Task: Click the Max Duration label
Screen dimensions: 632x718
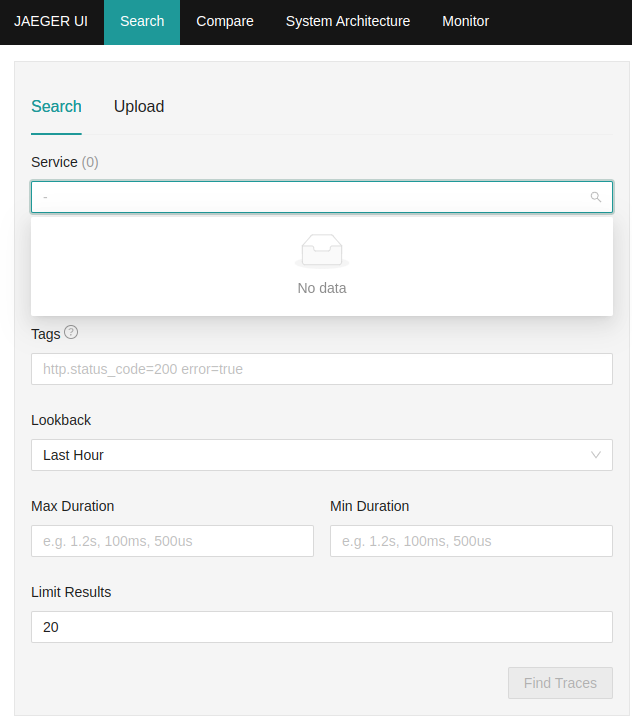Action: coord(72,506)
